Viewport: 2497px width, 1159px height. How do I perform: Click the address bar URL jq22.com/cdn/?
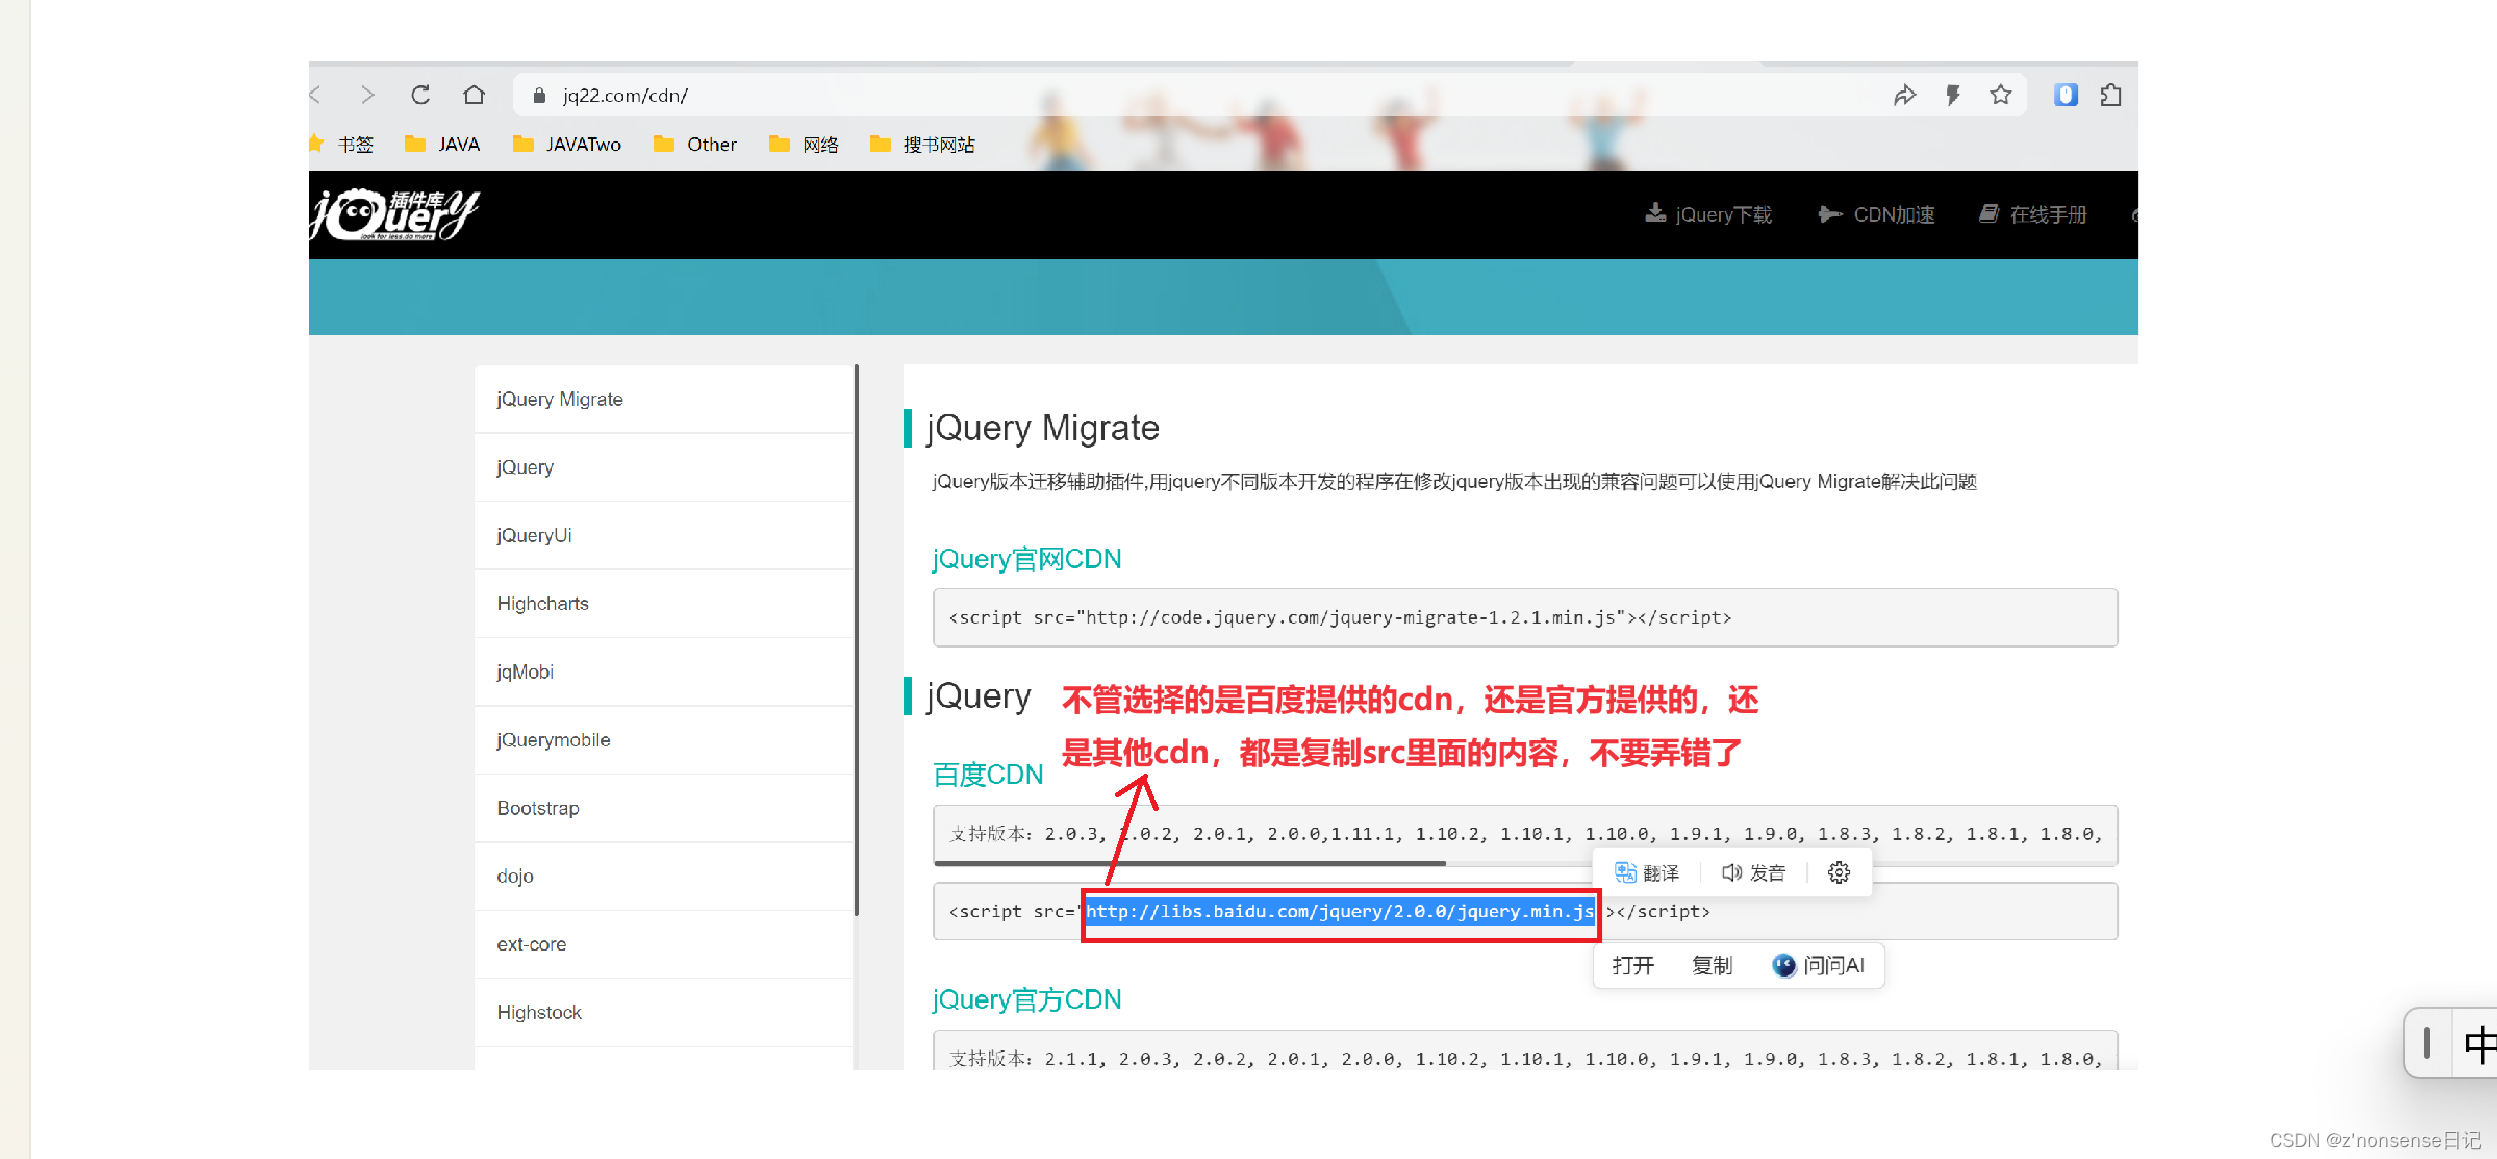[625, 95]
